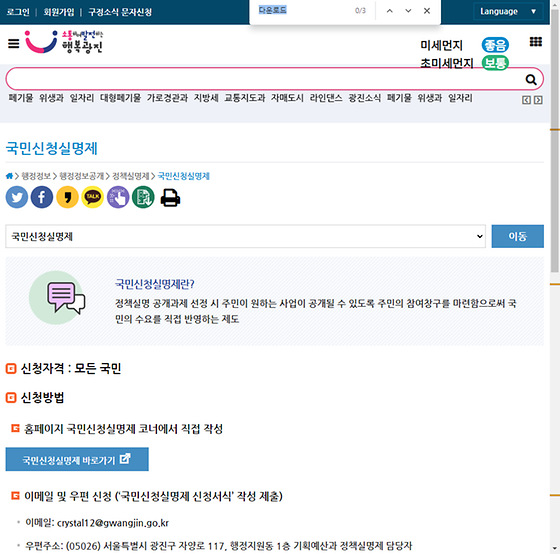Select 가로경관과 keyword

coord(167,98)
